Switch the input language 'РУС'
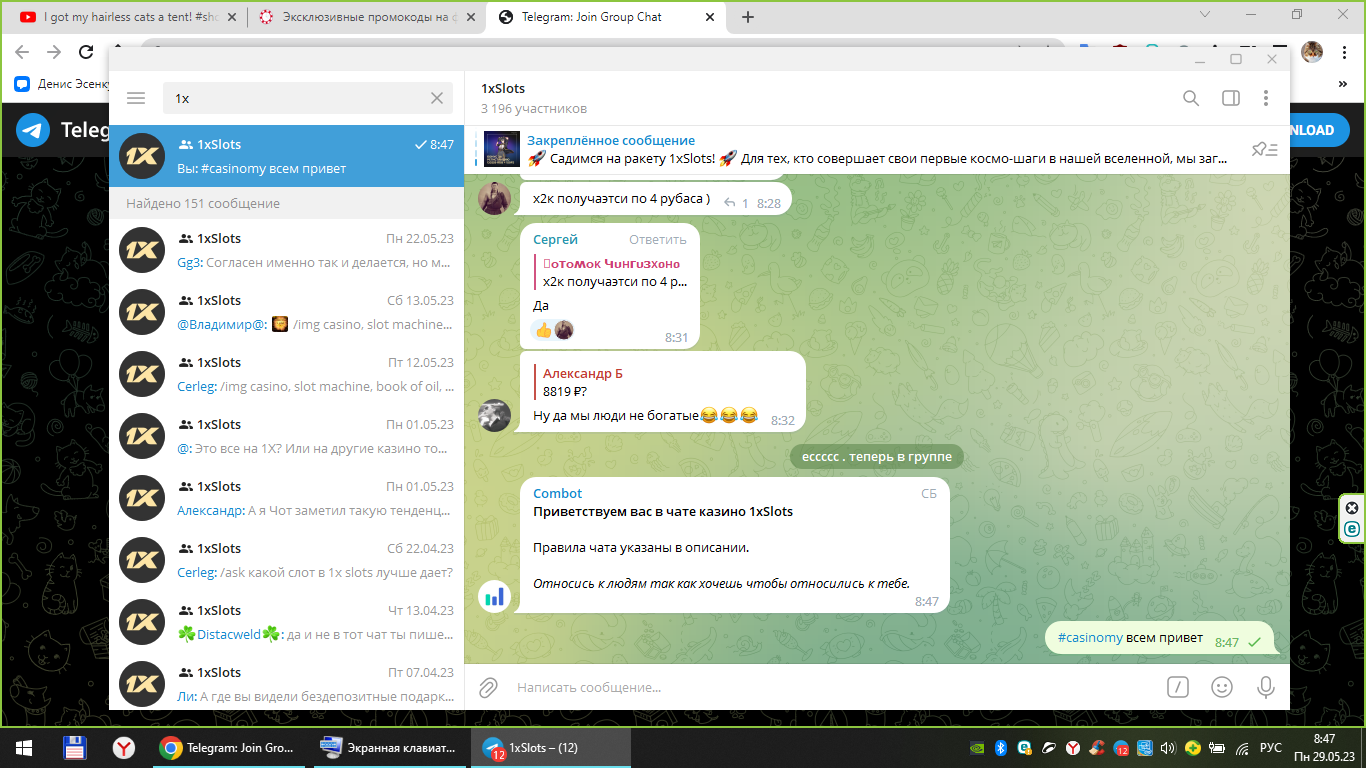1366x768 pixels. (x=1270, y=748)
